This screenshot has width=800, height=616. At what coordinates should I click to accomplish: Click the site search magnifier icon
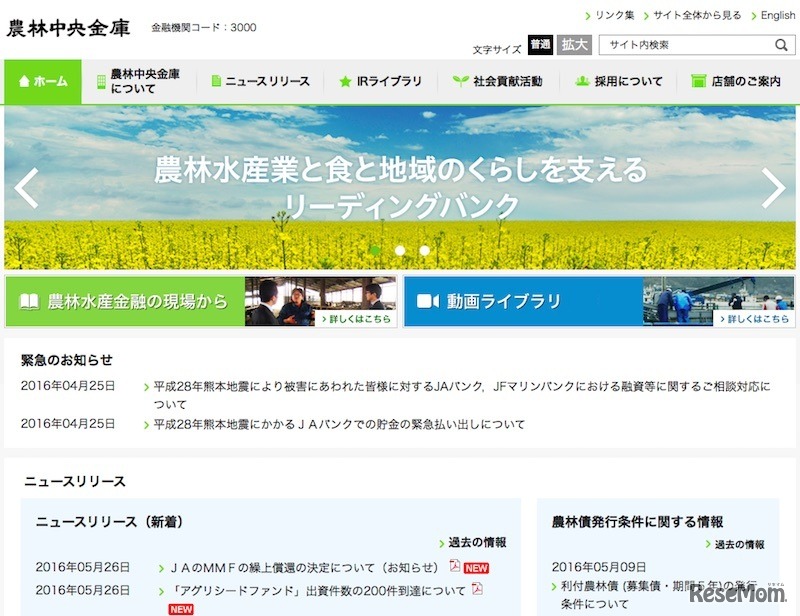(x=779, y=44)
